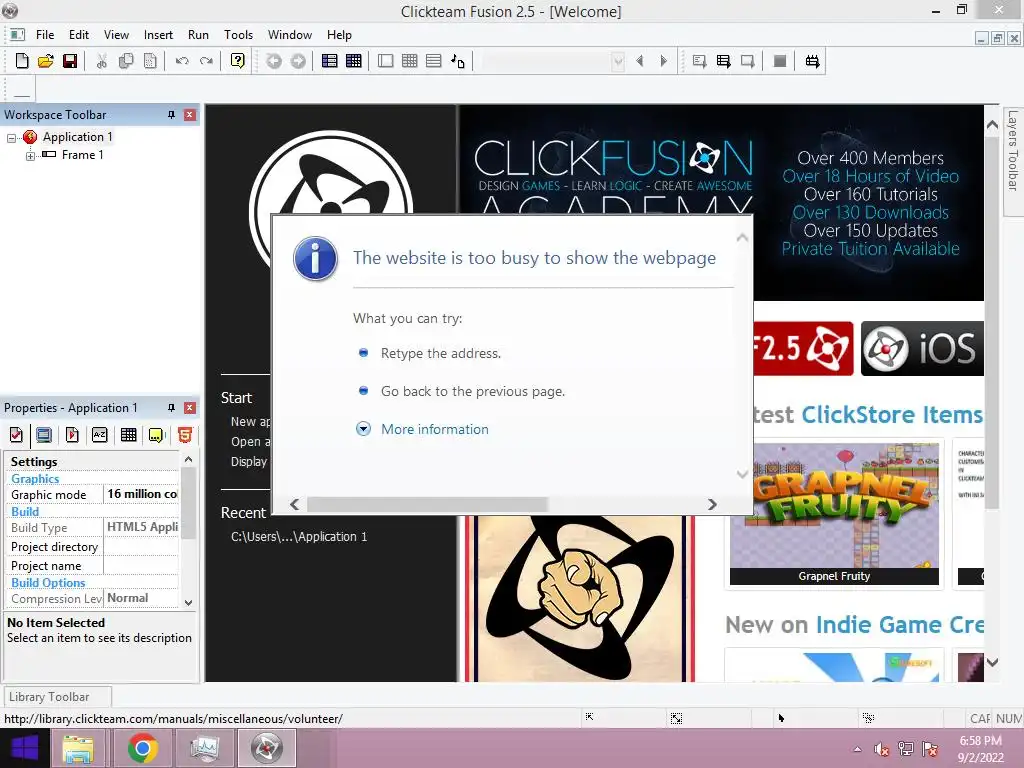Screen dimensions: 1024x768
Task: Create a new application with New icon
Action: [22, 61]
